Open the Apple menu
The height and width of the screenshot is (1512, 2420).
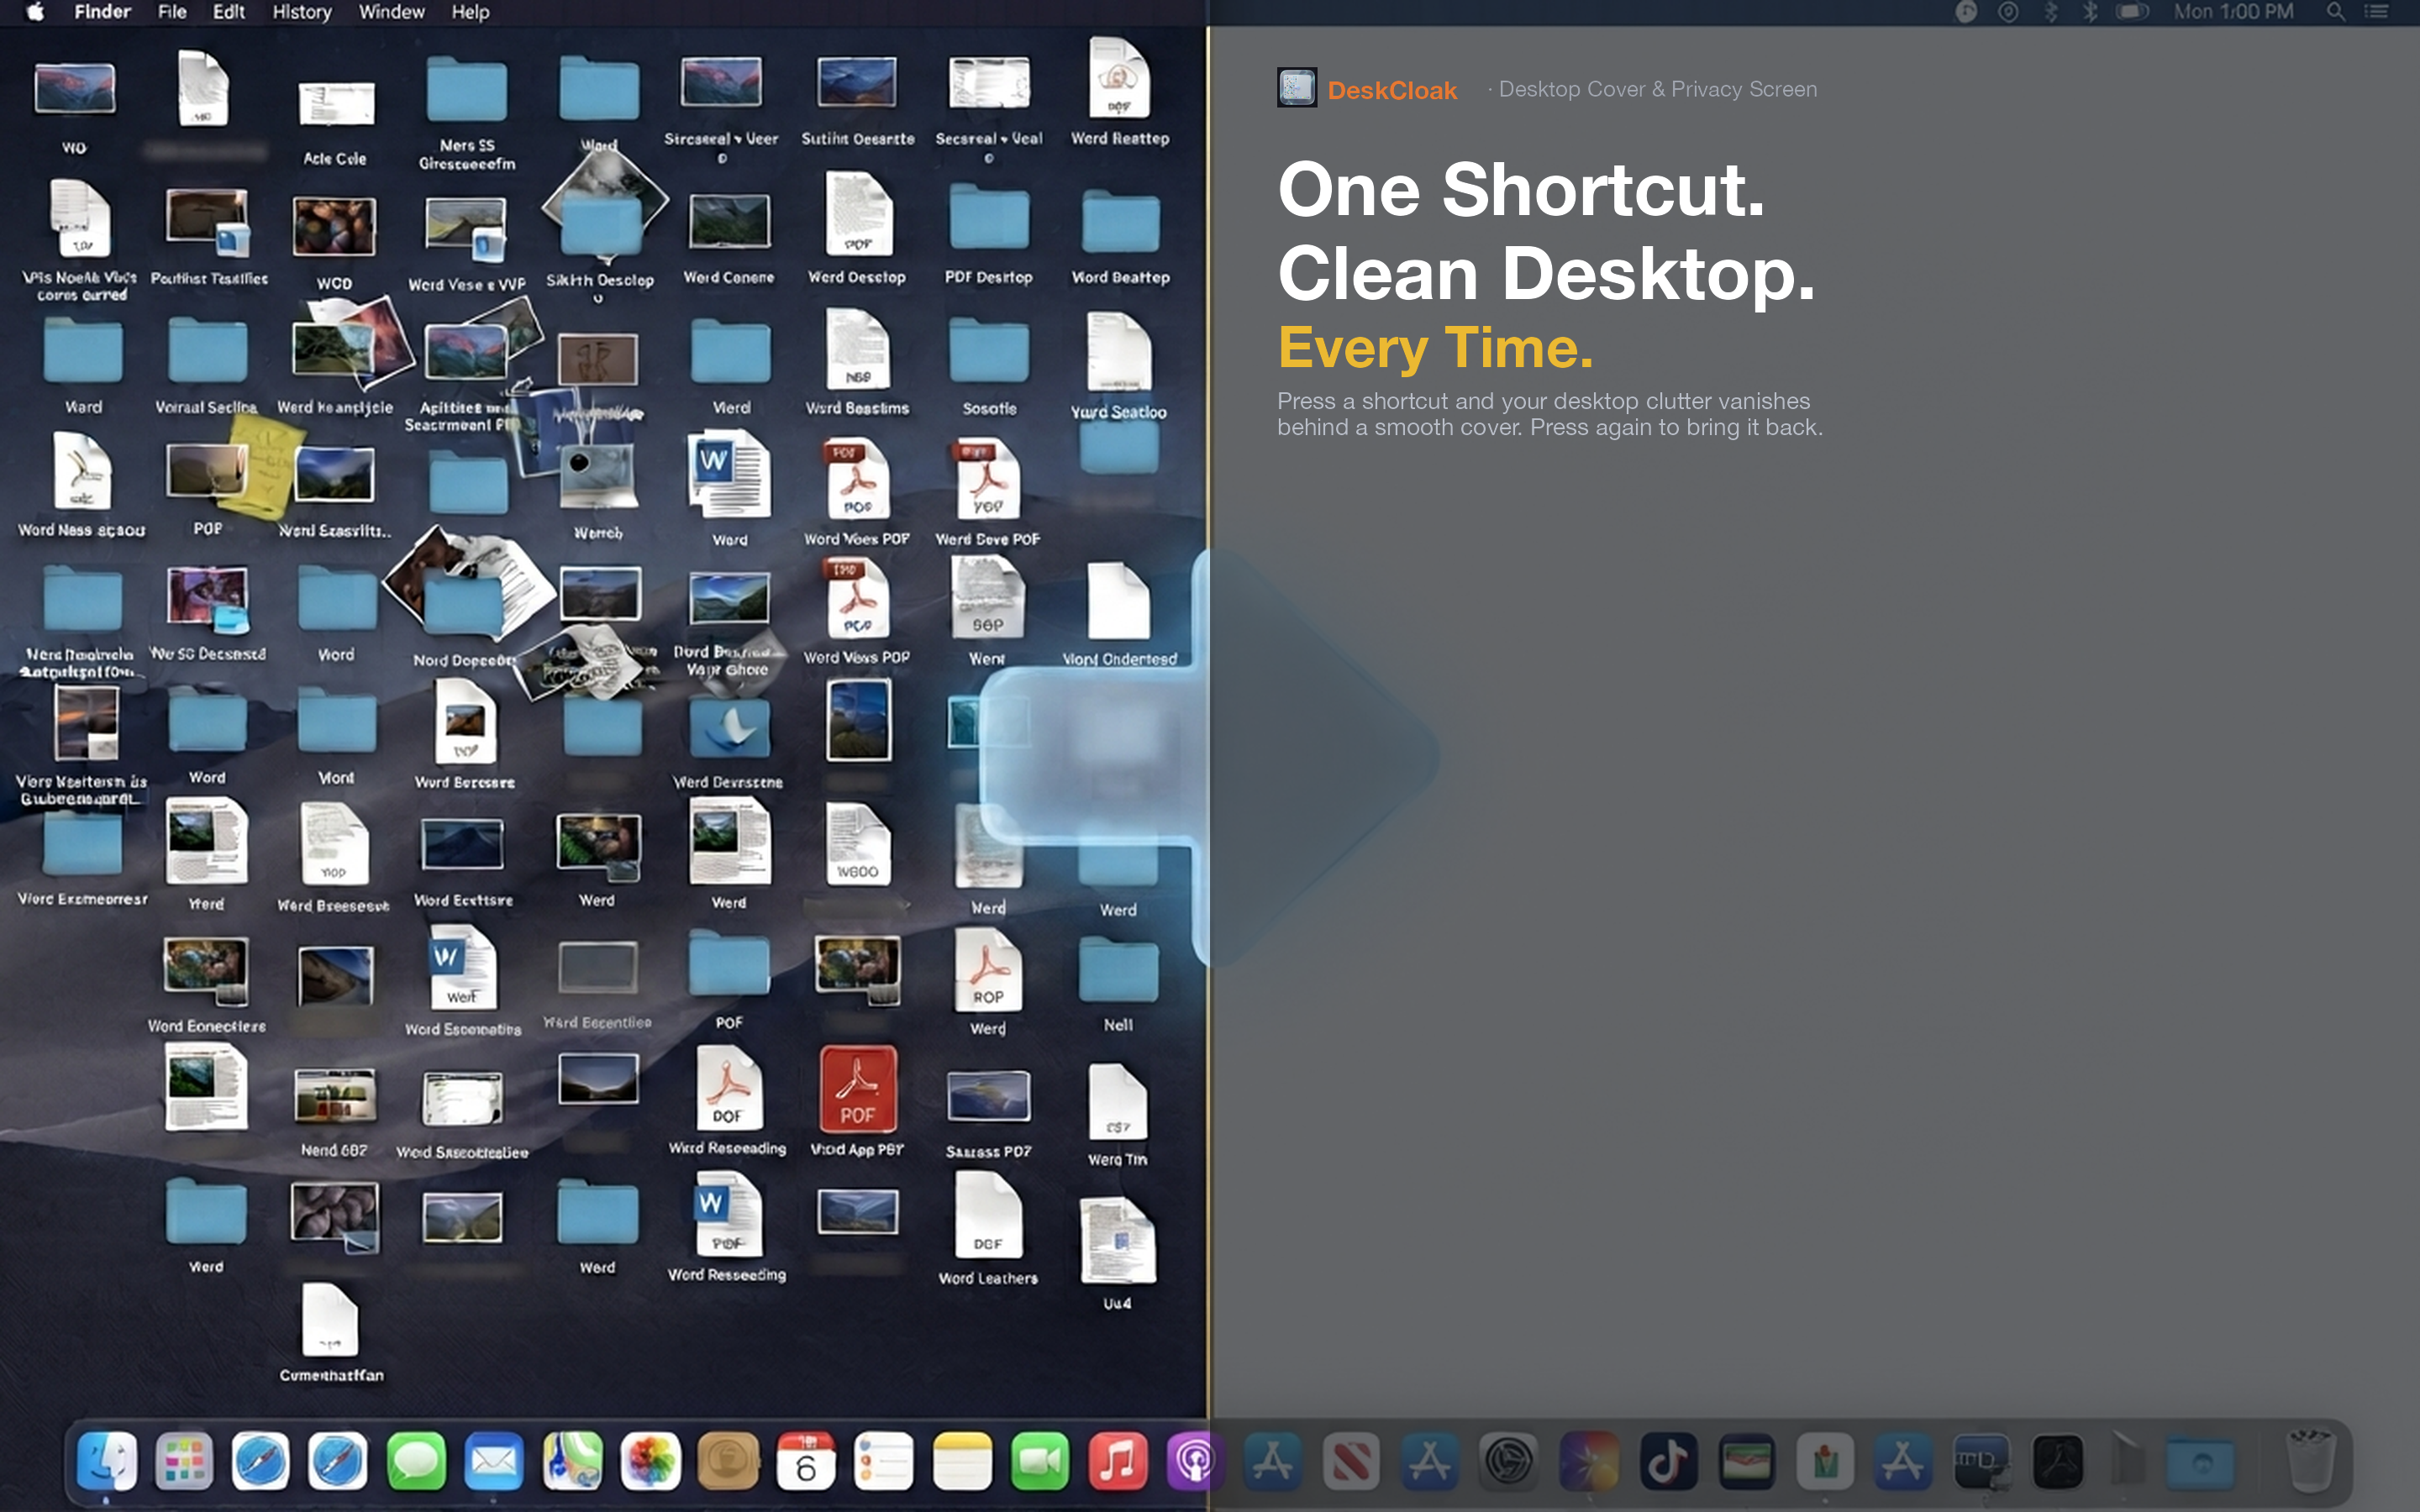point(35,12)
